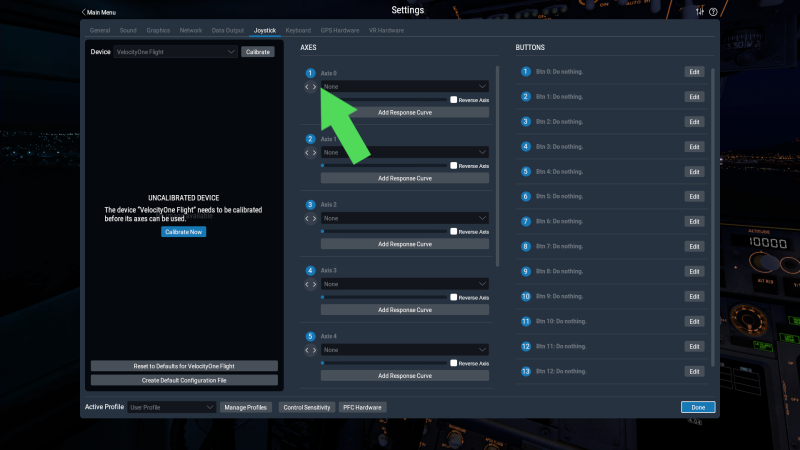Enable Reverse Axis for Axis 4

click(454, 363)
